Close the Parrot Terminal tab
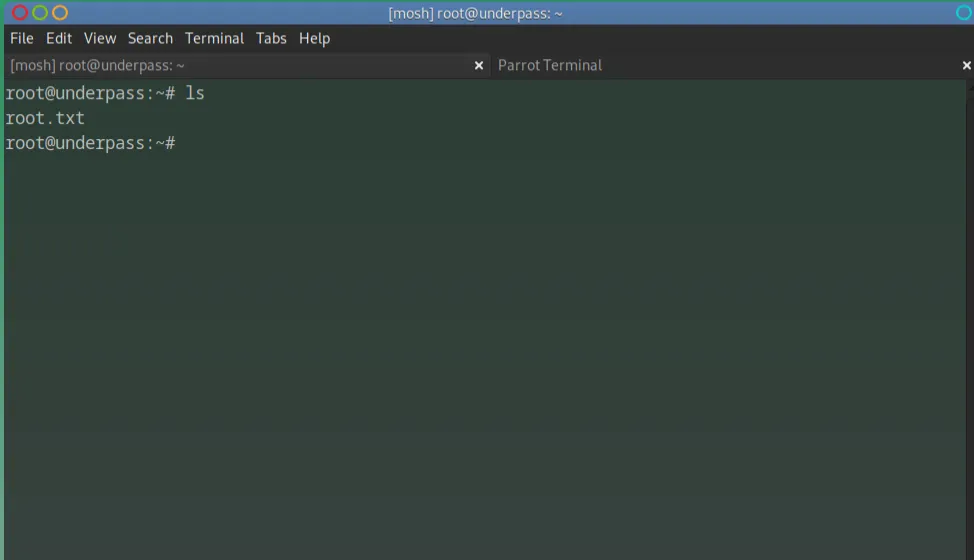Viewport: 974px width, 560px height. tap(966, 65)
